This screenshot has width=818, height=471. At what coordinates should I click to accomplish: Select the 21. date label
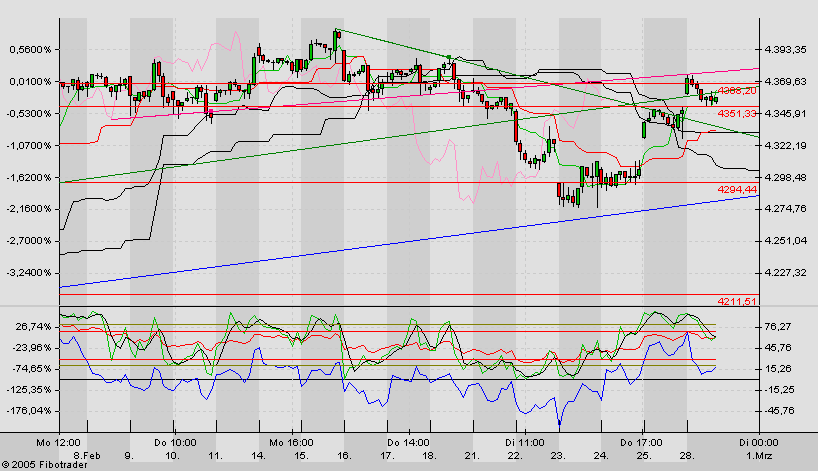(472, 455)
